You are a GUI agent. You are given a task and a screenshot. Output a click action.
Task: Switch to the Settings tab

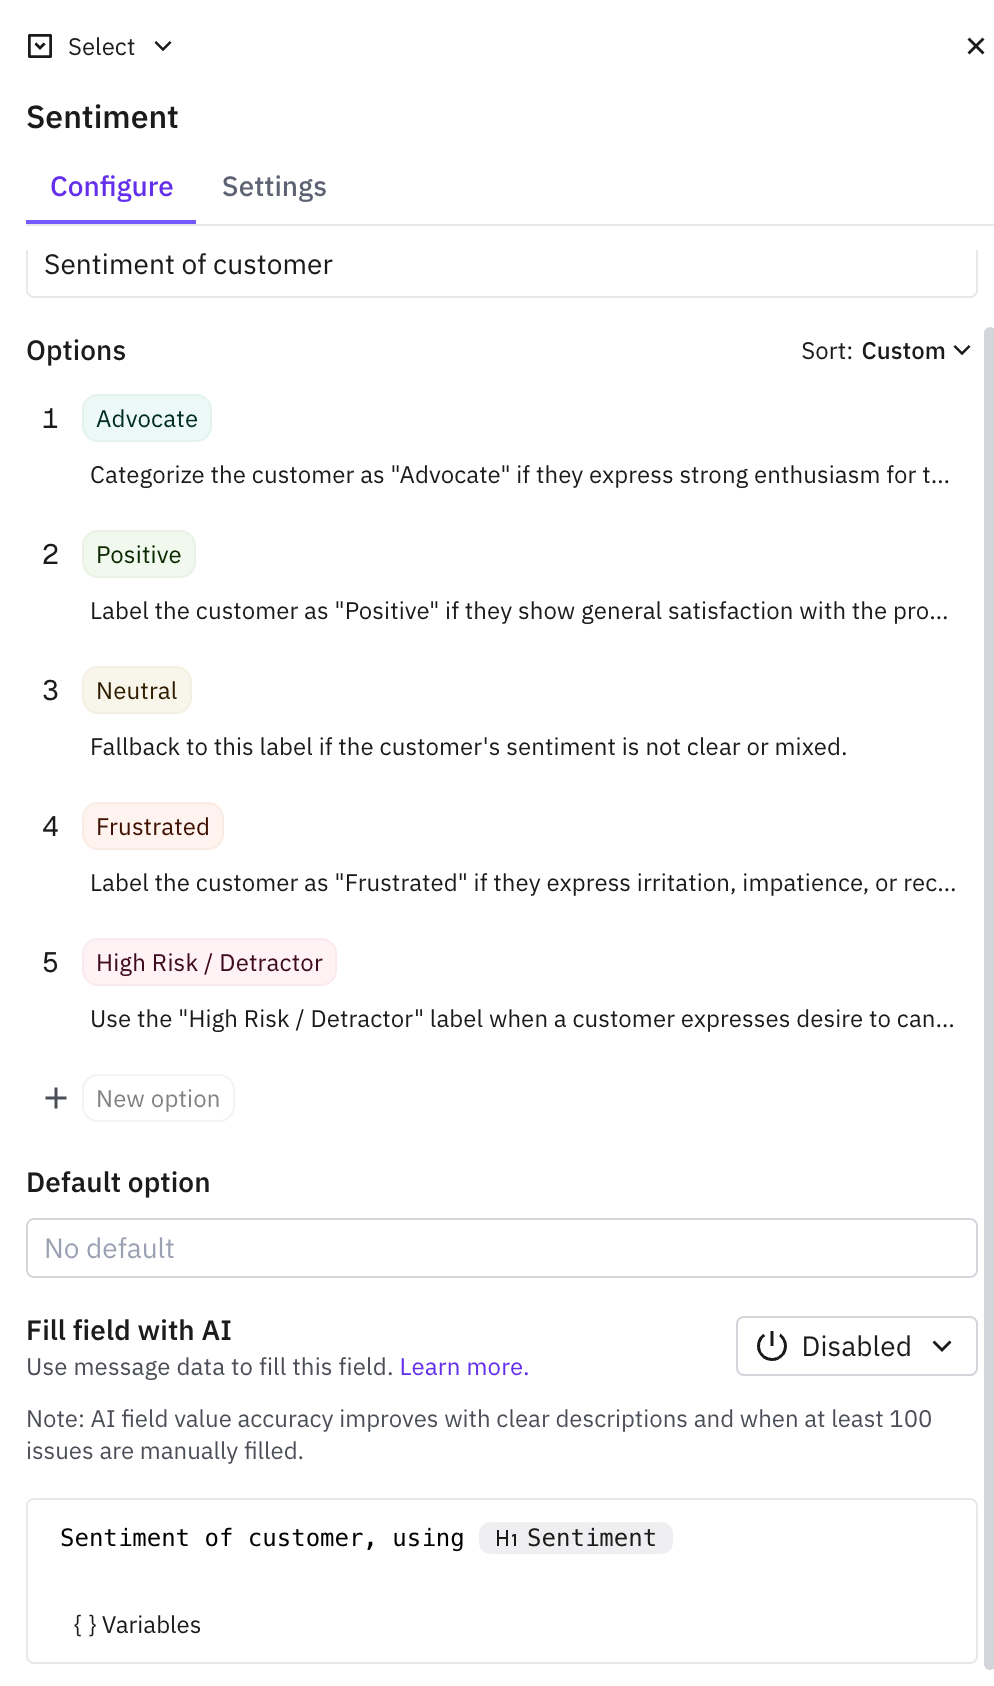pyautogui.click(x=274, y=187)
